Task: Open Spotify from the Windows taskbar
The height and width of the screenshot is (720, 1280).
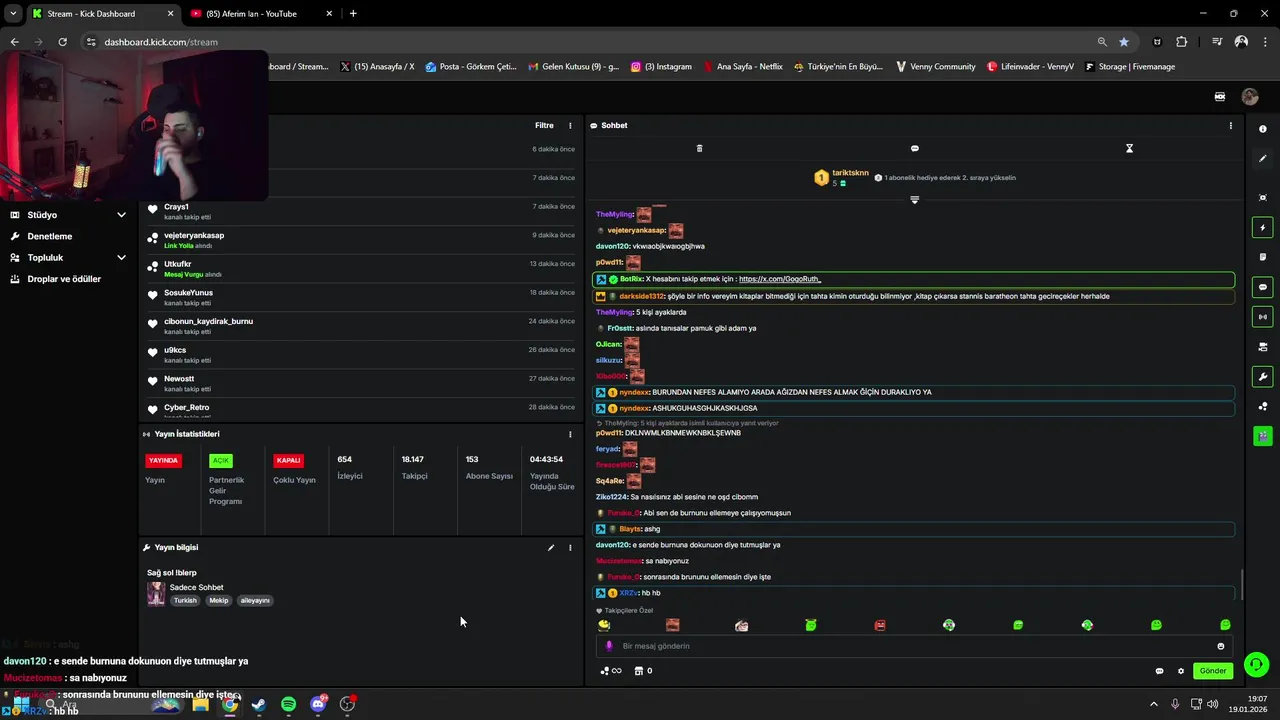Action: pos(289,704)
